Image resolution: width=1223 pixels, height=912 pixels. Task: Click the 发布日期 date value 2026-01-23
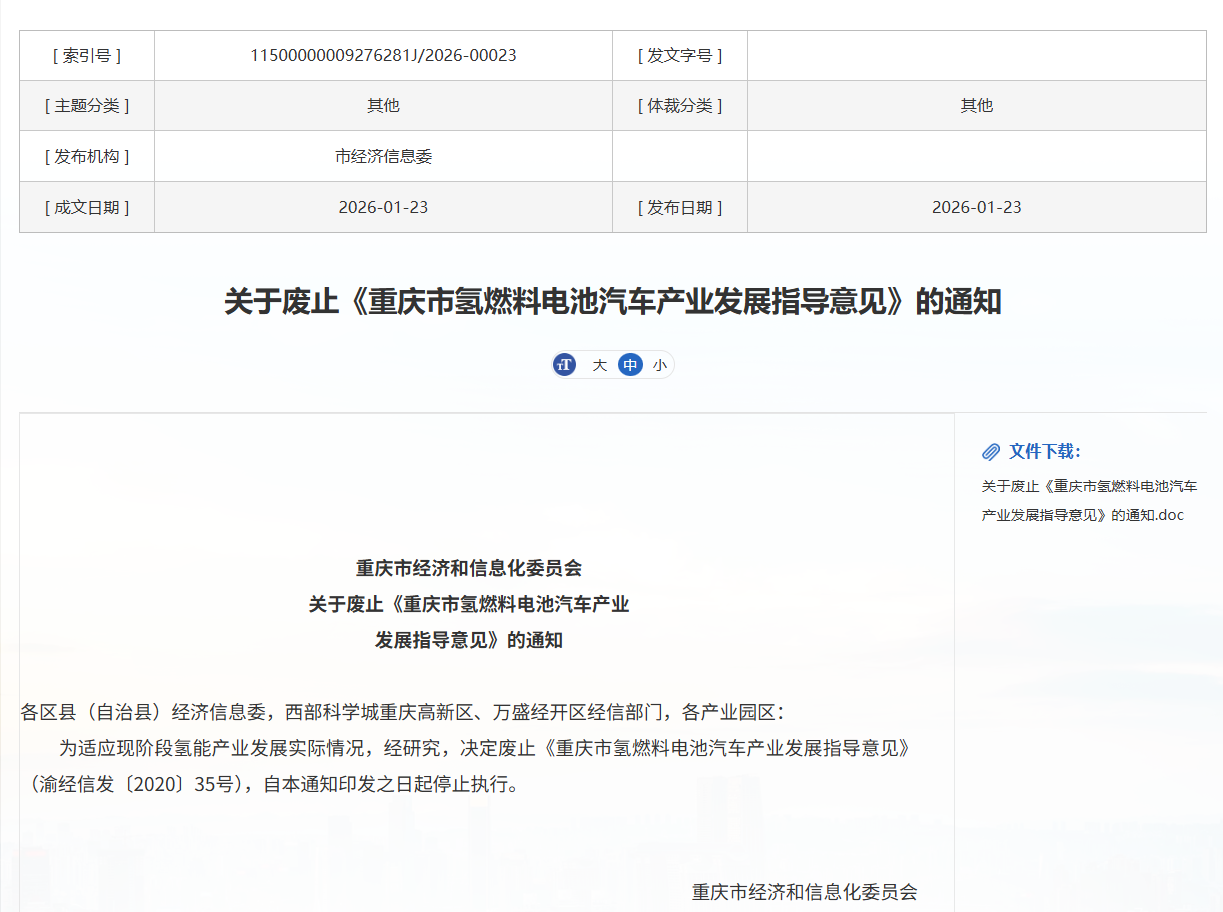click(x=976, y=208)
